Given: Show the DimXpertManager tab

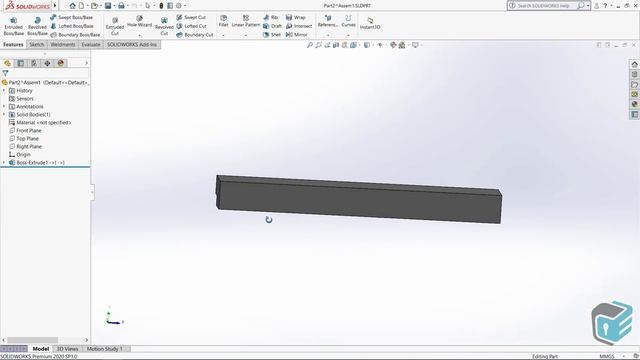Looking at the screenshot, I should click(47, 63).
